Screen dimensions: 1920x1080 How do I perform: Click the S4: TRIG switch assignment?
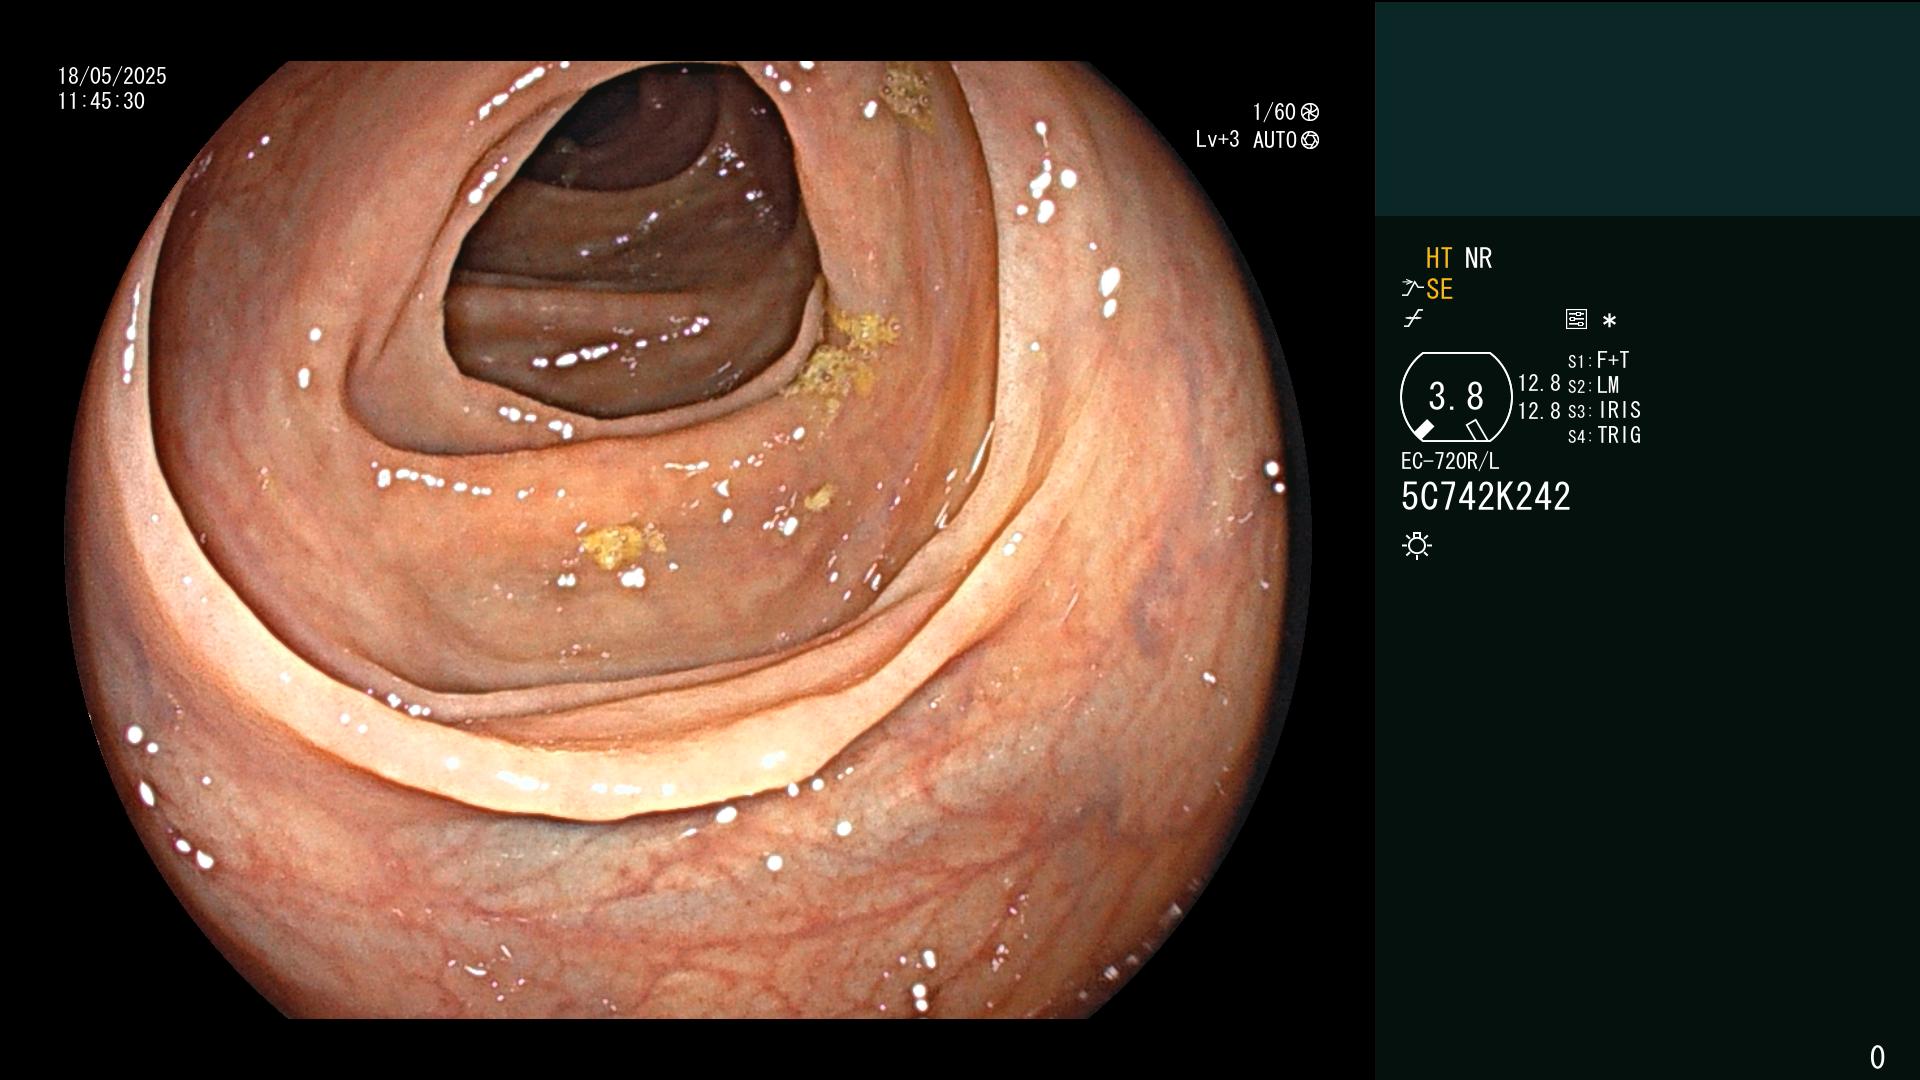pos(1604,435)
